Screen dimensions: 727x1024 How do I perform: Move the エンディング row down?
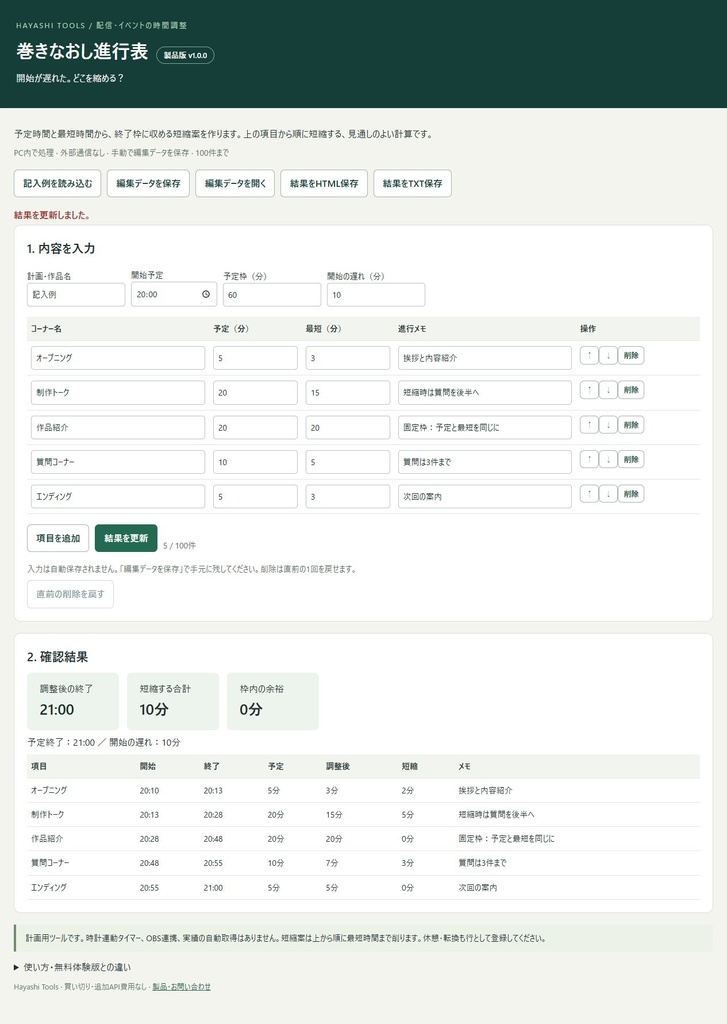coord(608,494)
